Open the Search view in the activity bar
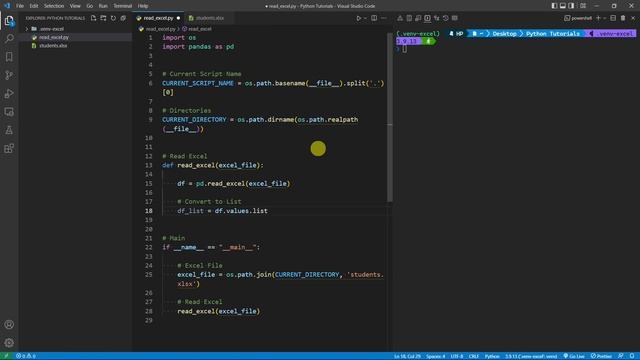Screen dimensions: 640x360 pyautogui.click(x=9, y=39)
